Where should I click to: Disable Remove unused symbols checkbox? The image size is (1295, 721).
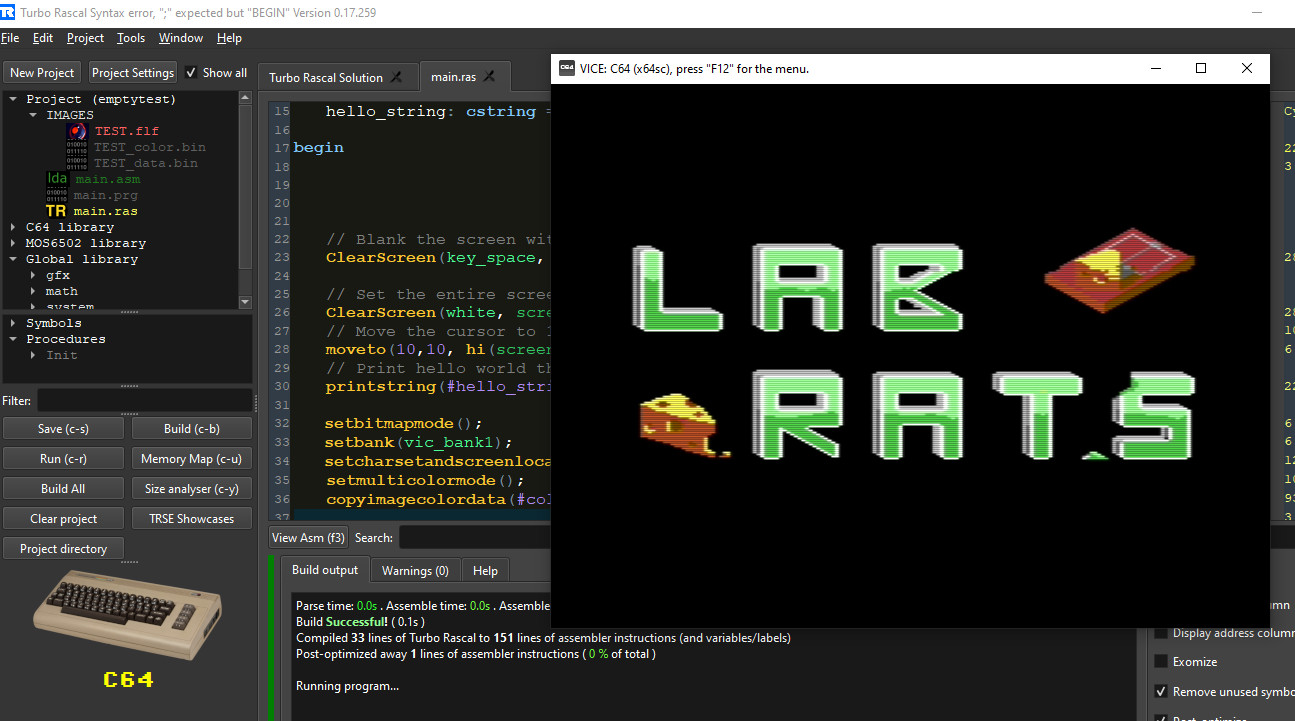click(x=1161, y=691)
